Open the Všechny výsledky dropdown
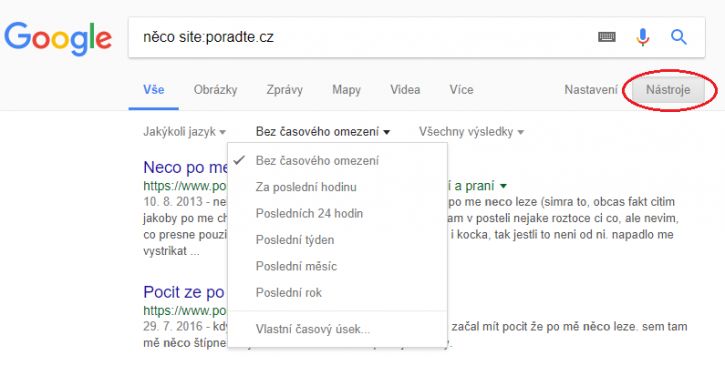This screenshot has height=376, width=725. click(471, 132)
